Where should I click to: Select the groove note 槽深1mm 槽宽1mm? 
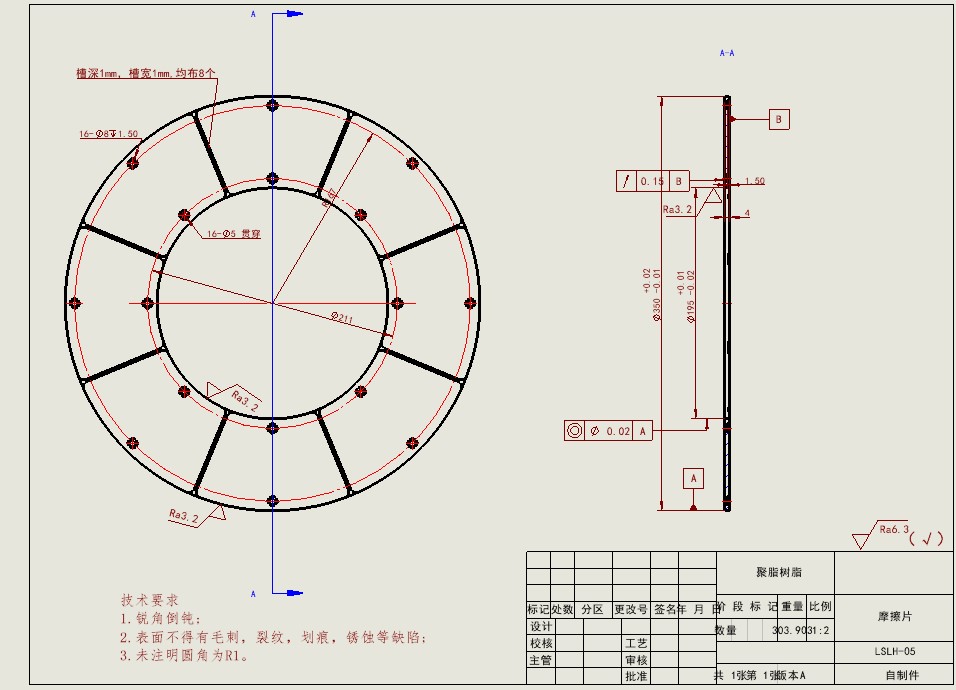(x=146, y=73)
